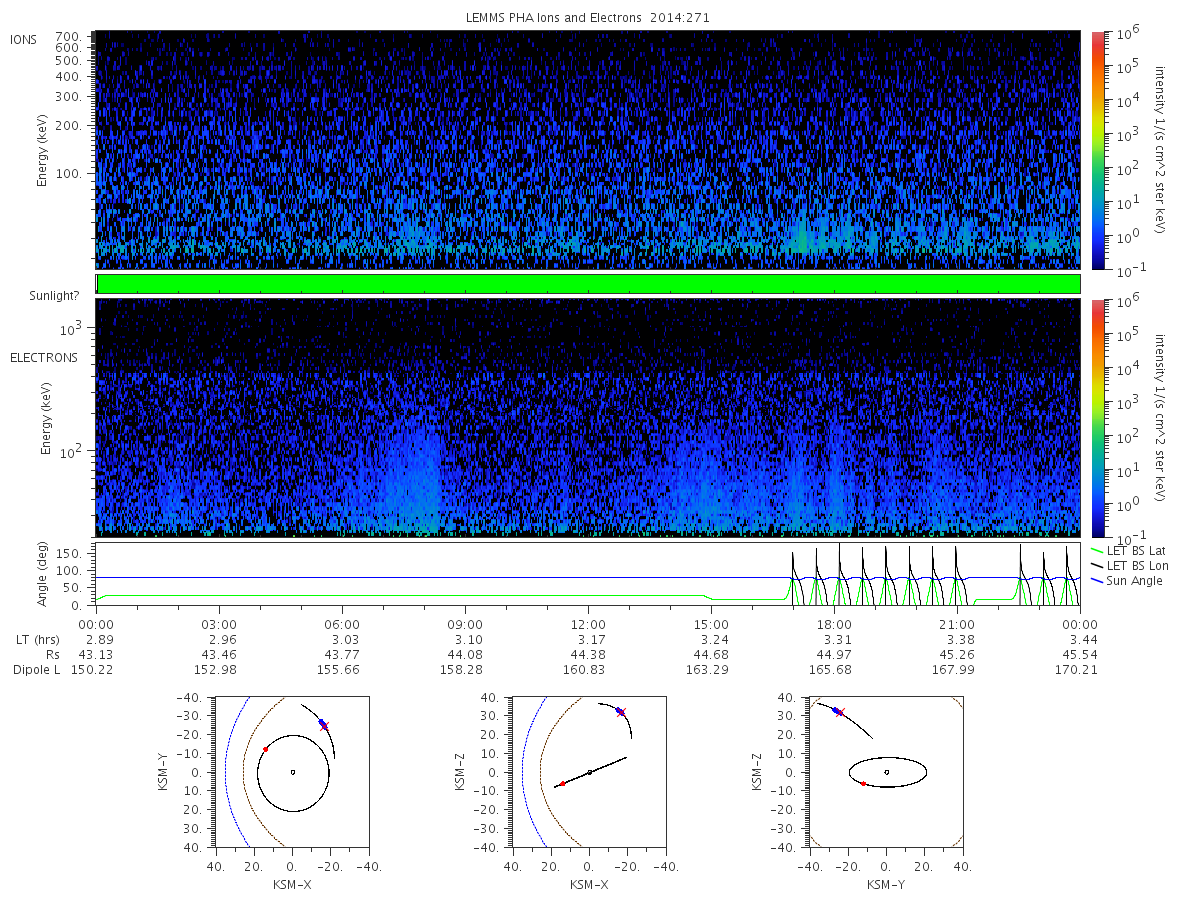Click the IONS panel label
The height and width of the screenshot is (900, 1200).
[x=24, y=40]
